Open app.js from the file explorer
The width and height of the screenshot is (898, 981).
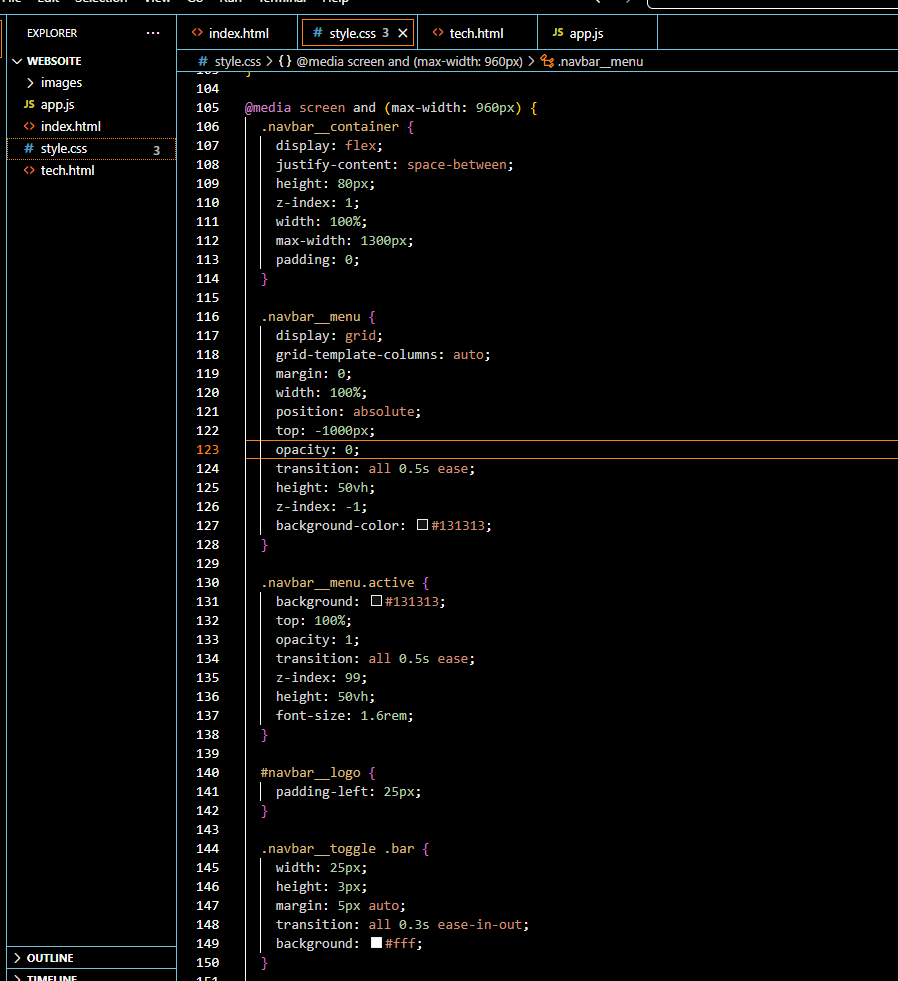(x=57, y=105)
